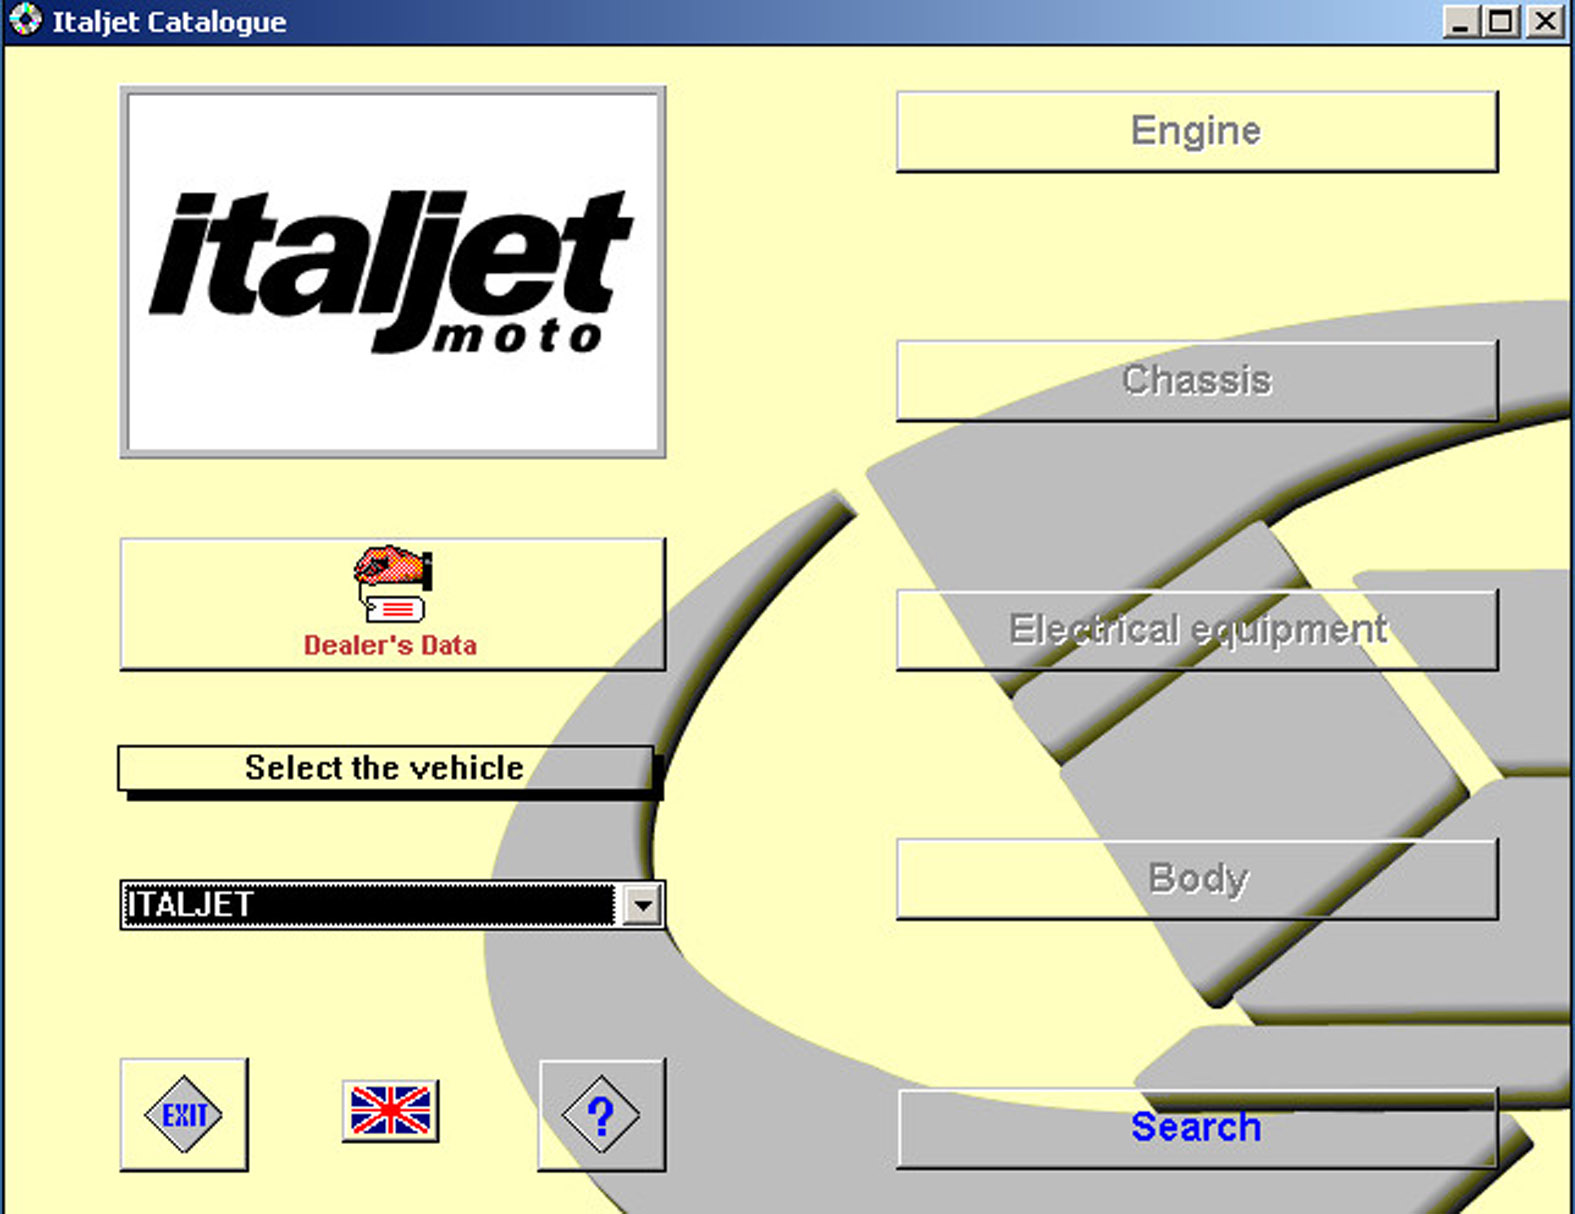Click the Italjet Catalogue title bar icon
This screenshot has height=1214, width=1575.
(x=24, y=20)
